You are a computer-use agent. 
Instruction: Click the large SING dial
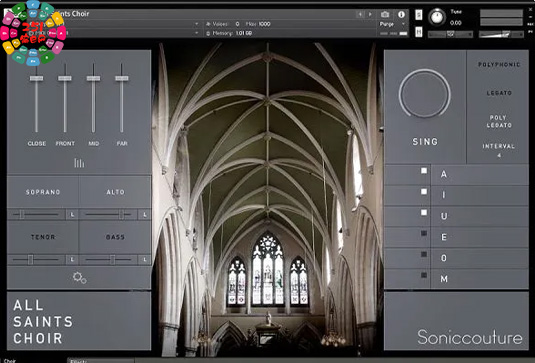(x=424, y=93)
